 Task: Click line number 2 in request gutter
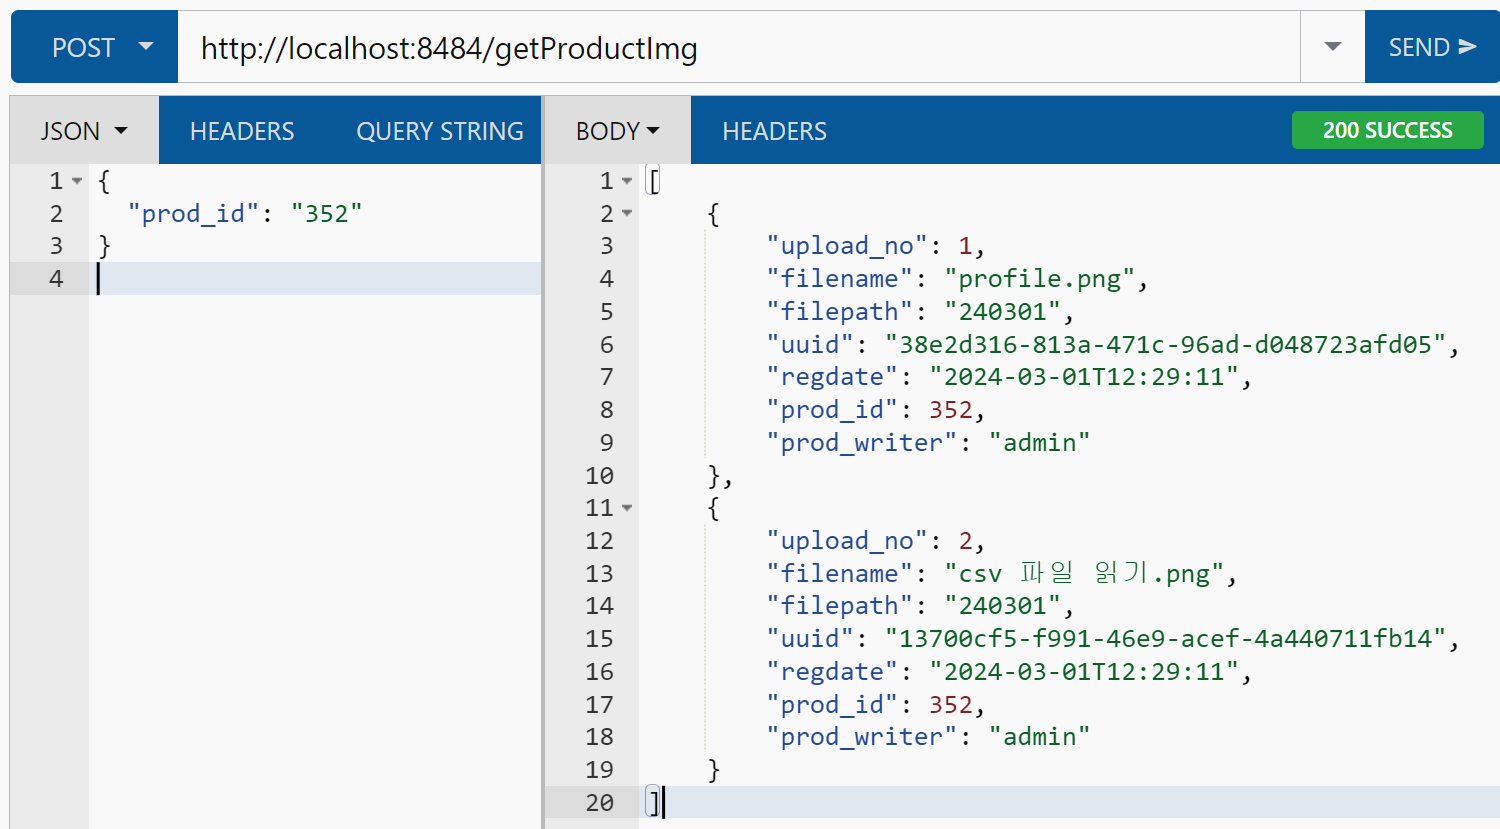56,214
